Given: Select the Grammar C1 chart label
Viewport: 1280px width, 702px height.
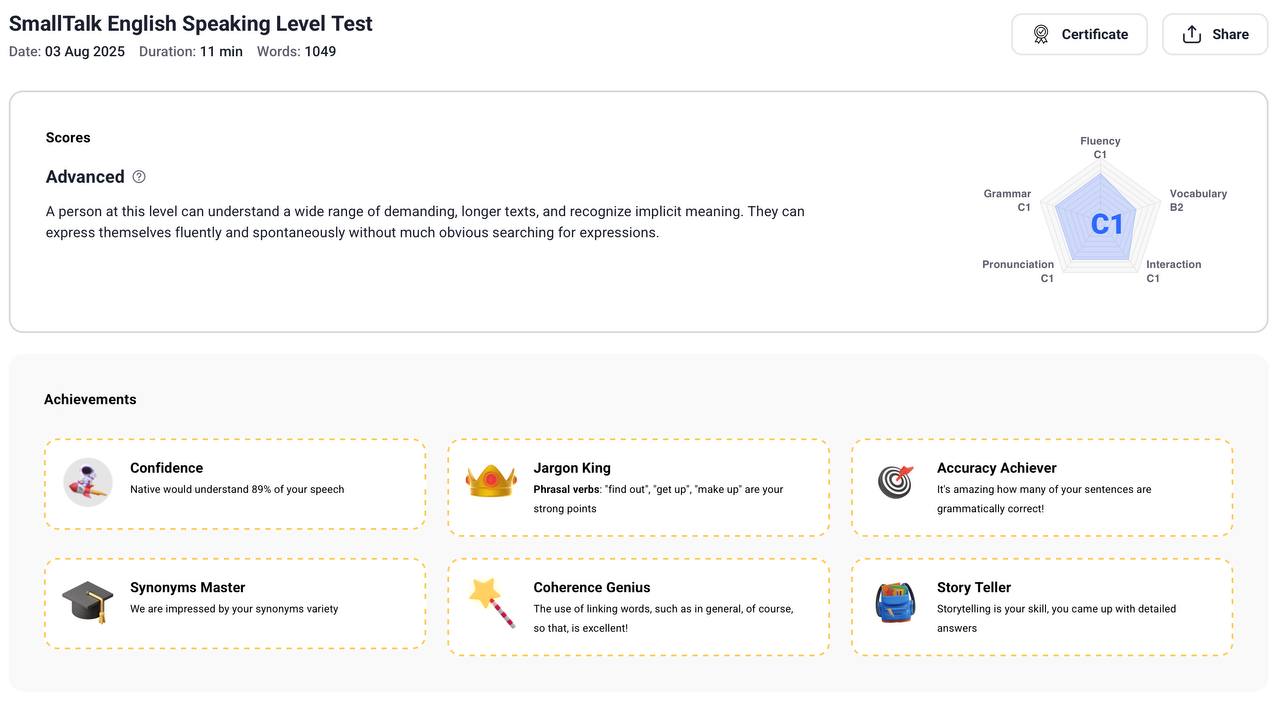Looking at the screenshot, I should (x=1008, y=200).
